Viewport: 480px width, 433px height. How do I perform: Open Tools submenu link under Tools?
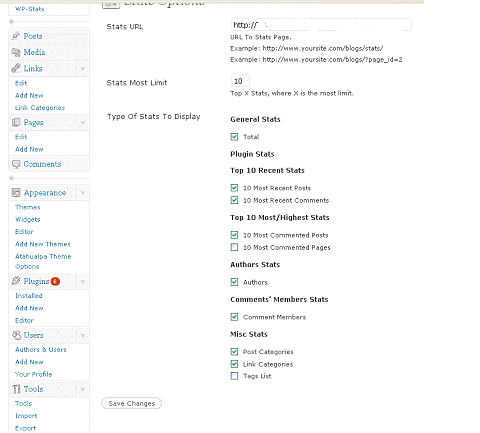point(23,403)
